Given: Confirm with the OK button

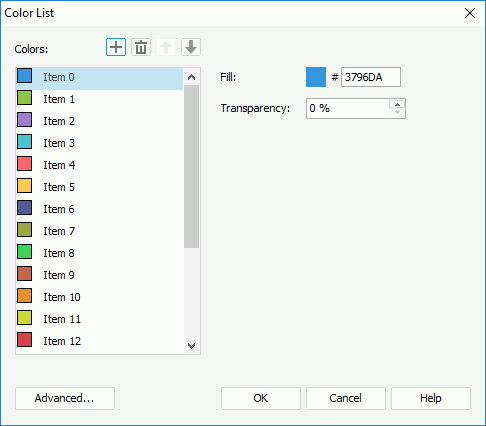Looking at the screenshot, I should (x=261, y=398).
